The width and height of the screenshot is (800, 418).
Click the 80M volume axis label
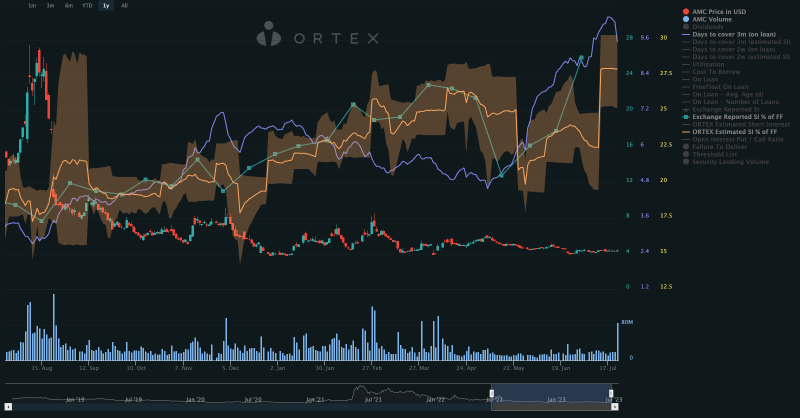pyautogui.click(x=627, y=323)
